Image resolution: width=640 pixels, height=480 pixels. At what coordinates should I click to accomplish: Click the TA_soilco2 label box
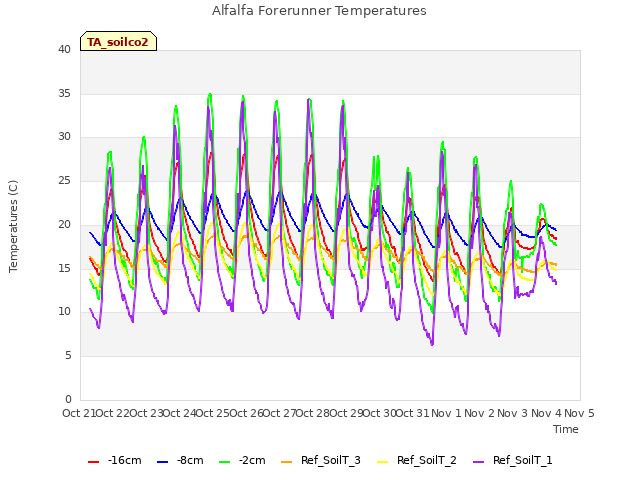[x=118, y=41]
